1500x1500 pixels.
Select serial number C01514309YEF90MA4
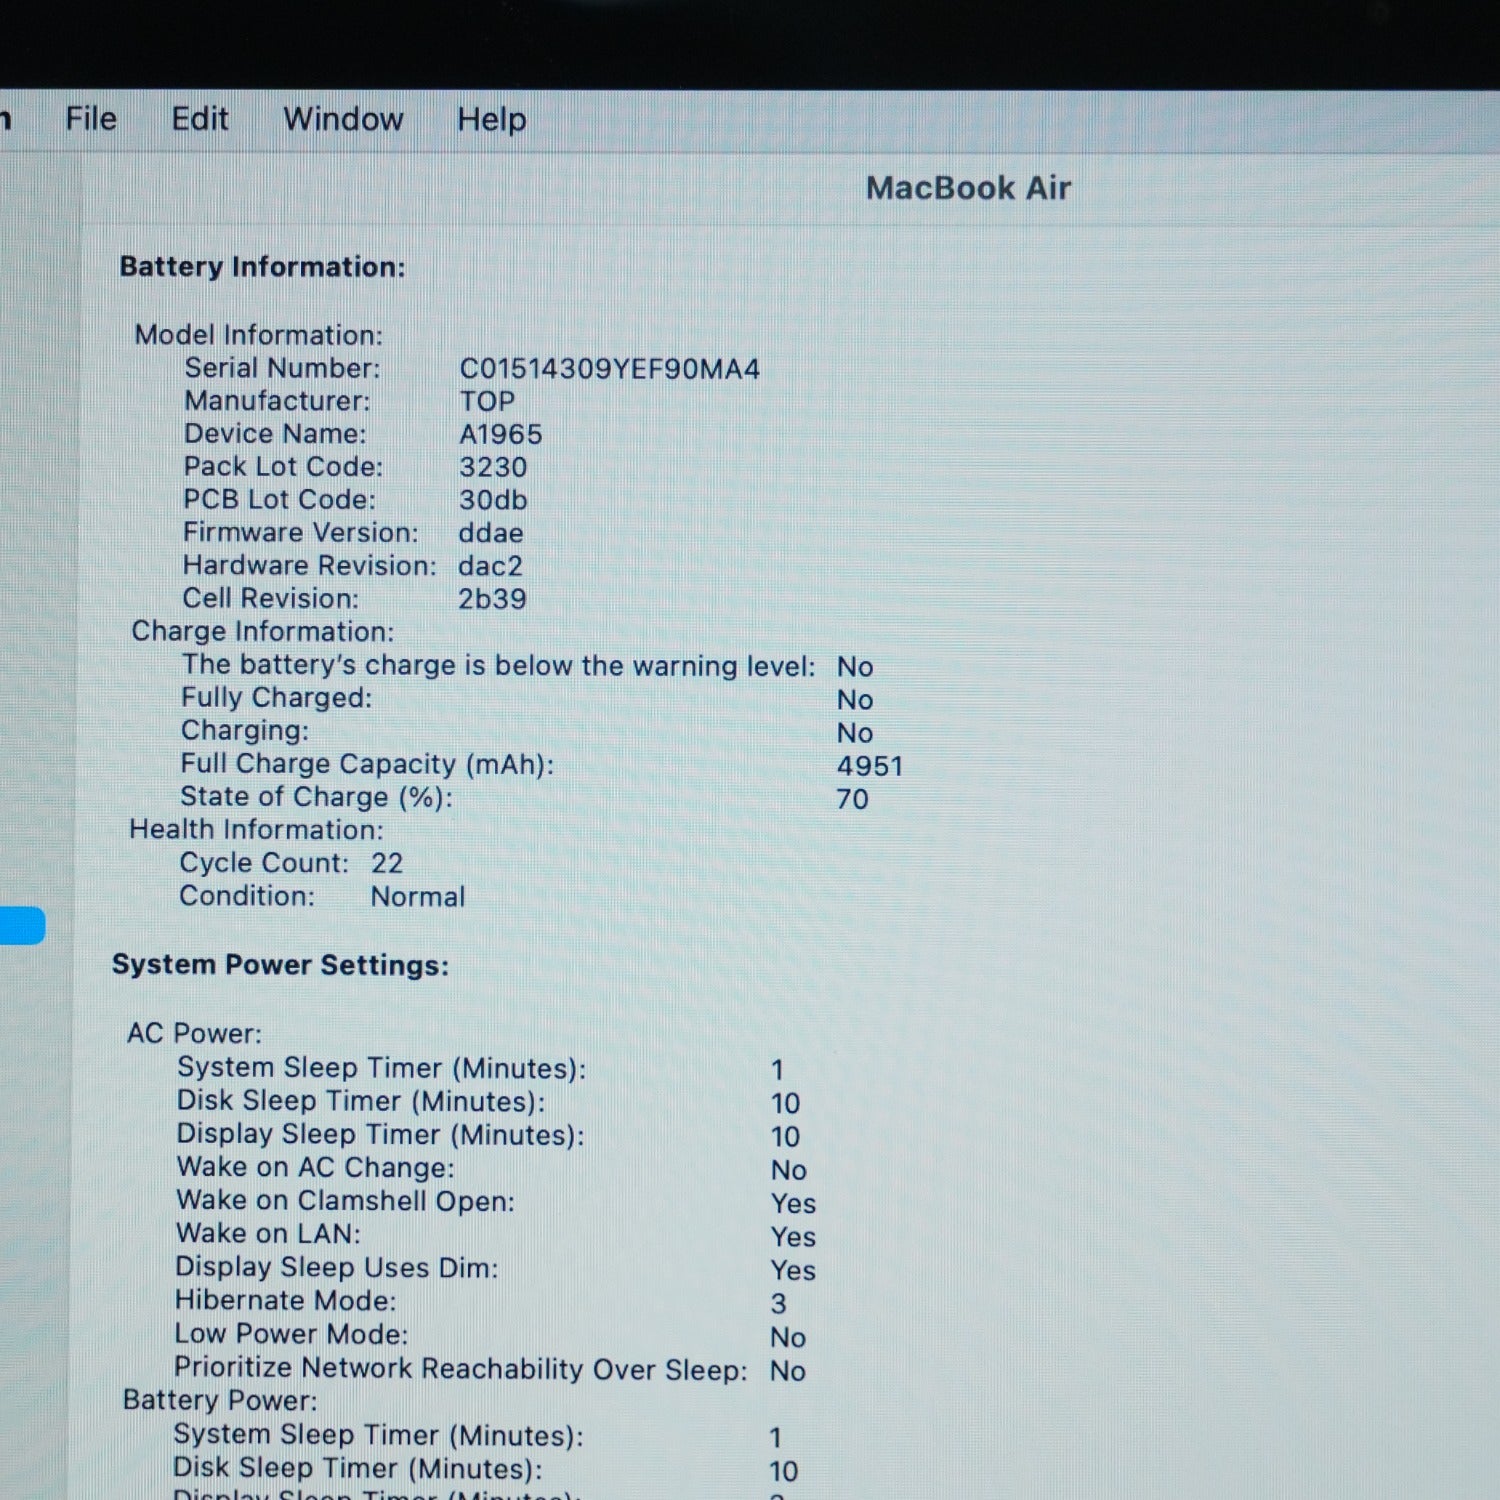point(610,369)
